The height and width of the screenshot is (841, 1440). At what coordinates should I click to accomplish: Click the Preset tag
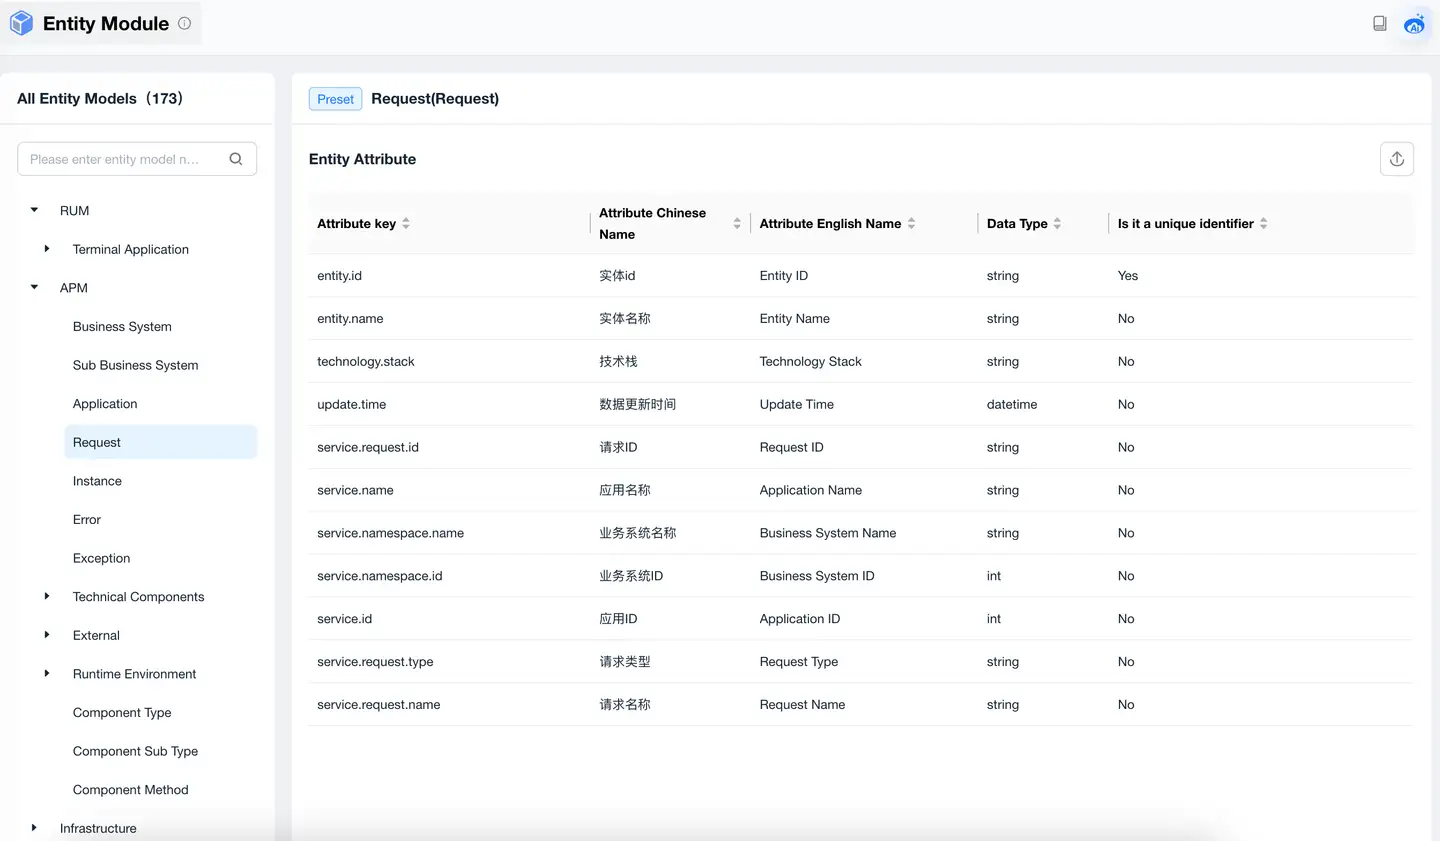coord(335,99)
